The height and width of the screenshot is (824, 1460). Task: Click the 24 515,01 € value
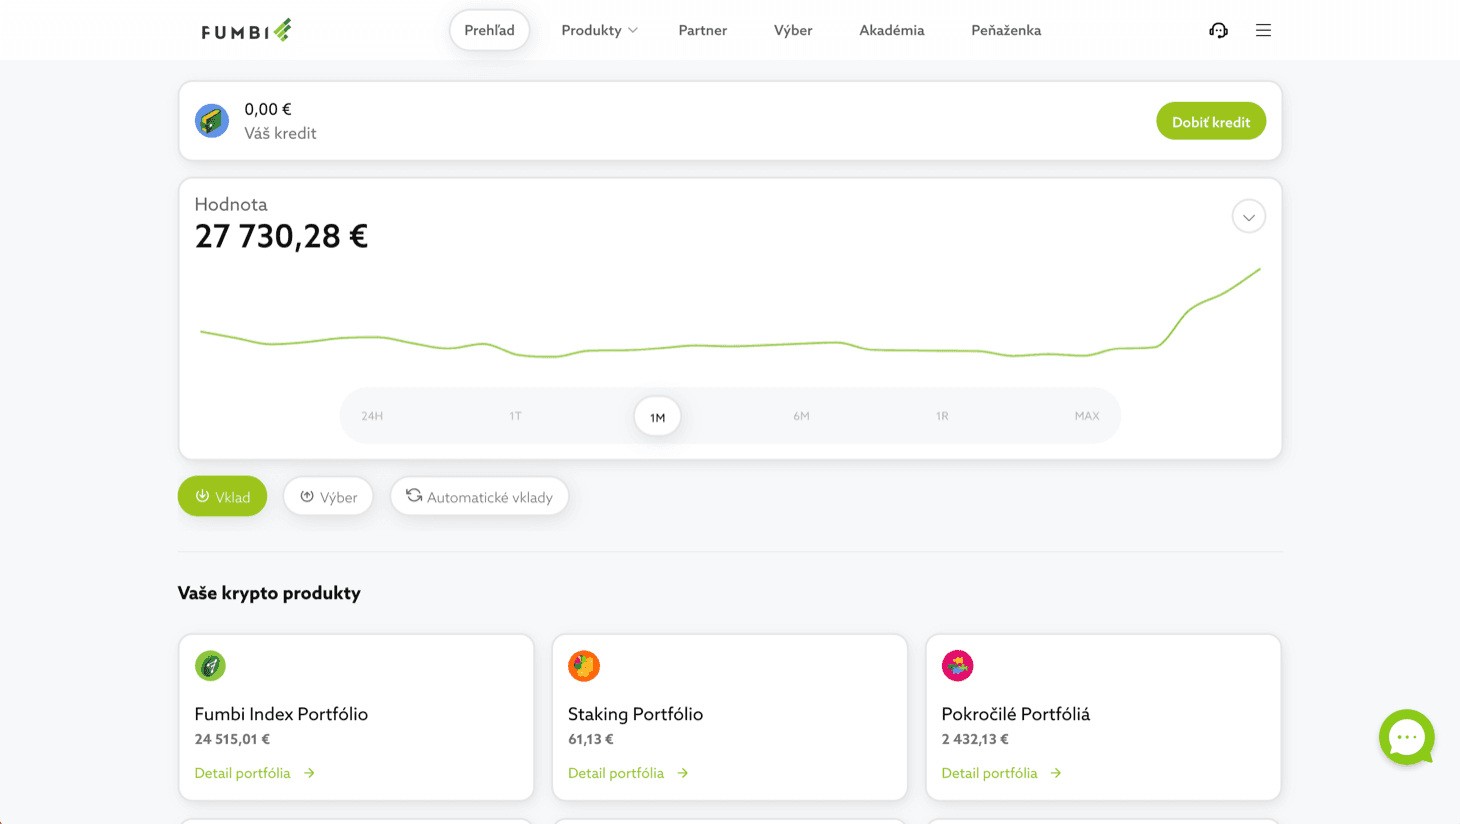pyautogui.click(x=232, y=739)
